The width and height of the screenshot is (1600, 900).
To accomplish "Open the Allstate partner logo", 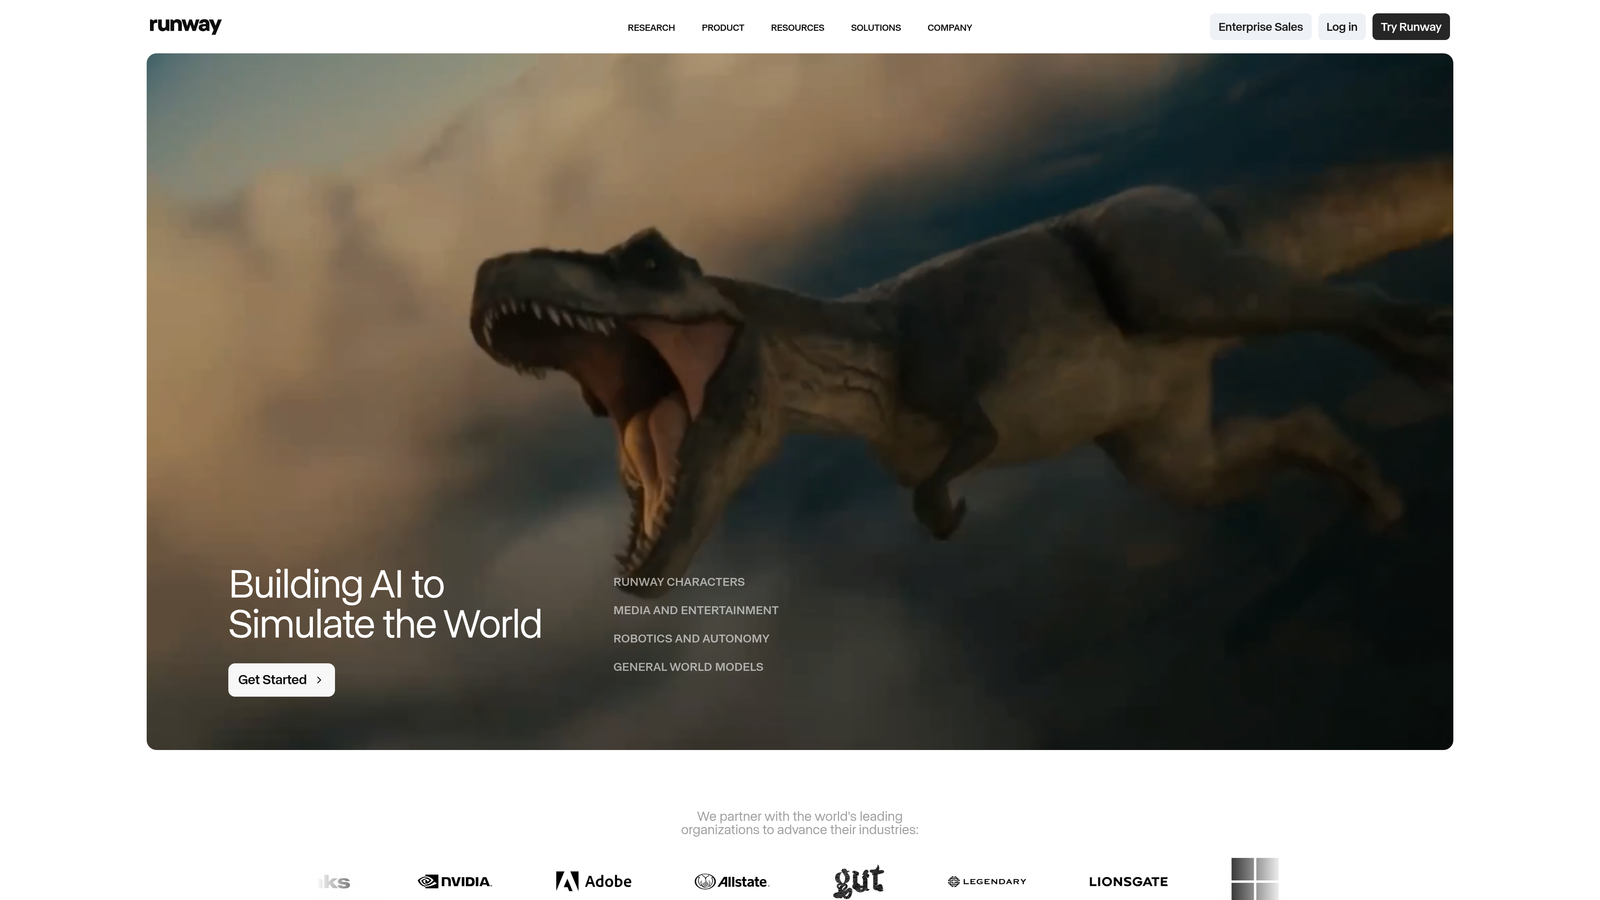I will pos(732,881).
